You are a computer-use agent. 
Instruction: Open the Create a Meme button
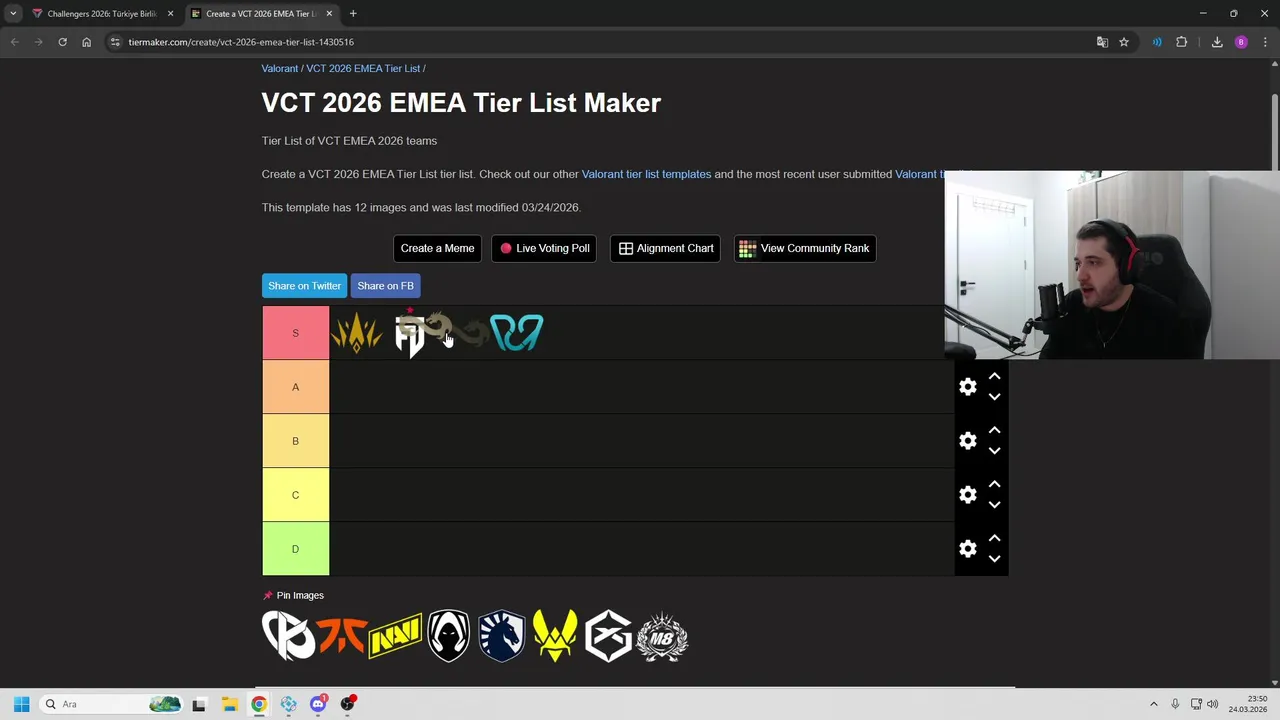(437, 248)
